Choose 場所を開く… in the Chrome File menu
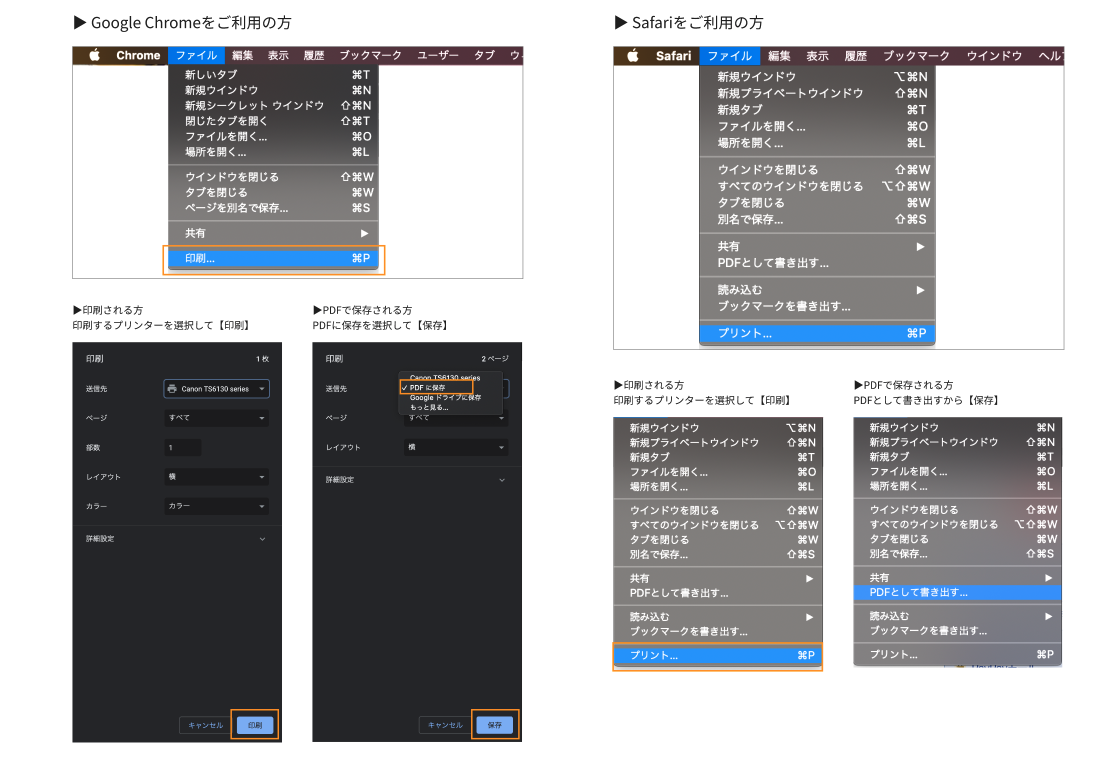This screenshot has width=1105, height=764. [x=273, y=152]
